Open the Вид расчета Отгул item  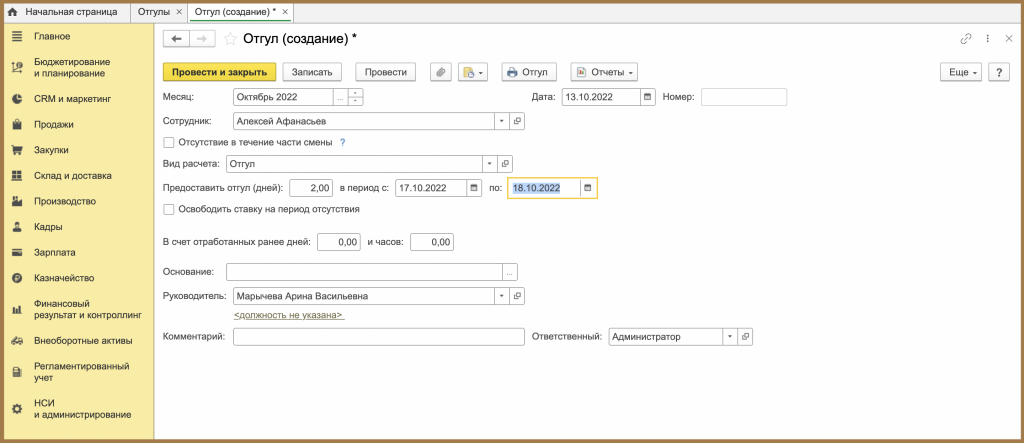click(505, 163)
